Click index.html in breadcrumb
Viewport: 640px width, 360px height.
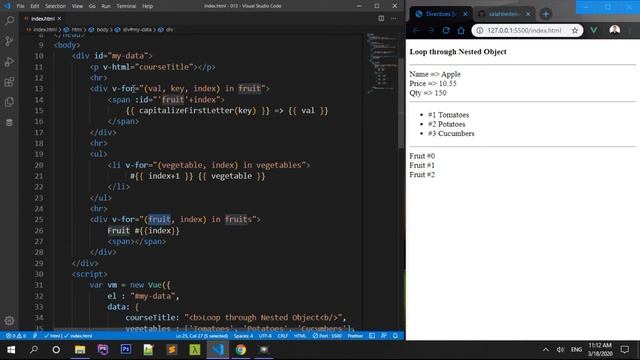(x=44, y=29)
